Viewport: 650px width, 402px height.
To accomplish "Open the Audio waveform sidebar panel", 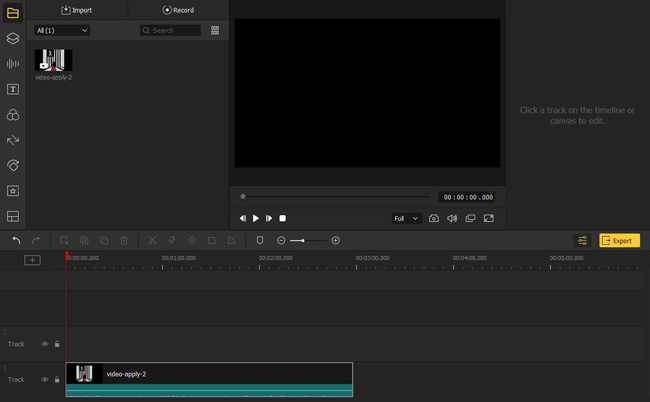I will [13, 63].
